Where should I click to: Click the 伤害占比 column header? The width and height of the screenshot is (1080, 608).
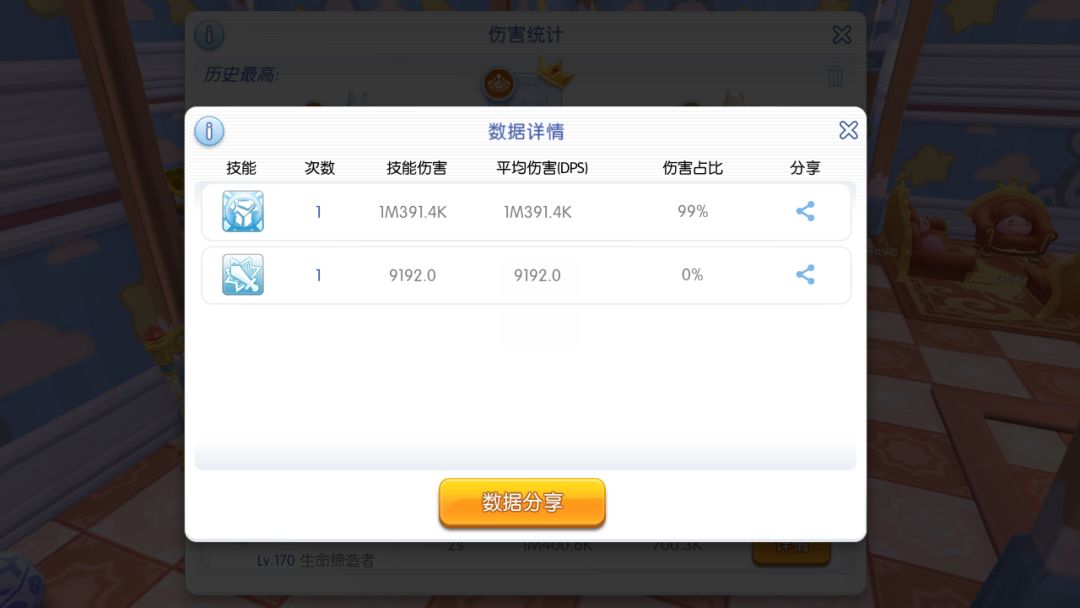[693, 168]
